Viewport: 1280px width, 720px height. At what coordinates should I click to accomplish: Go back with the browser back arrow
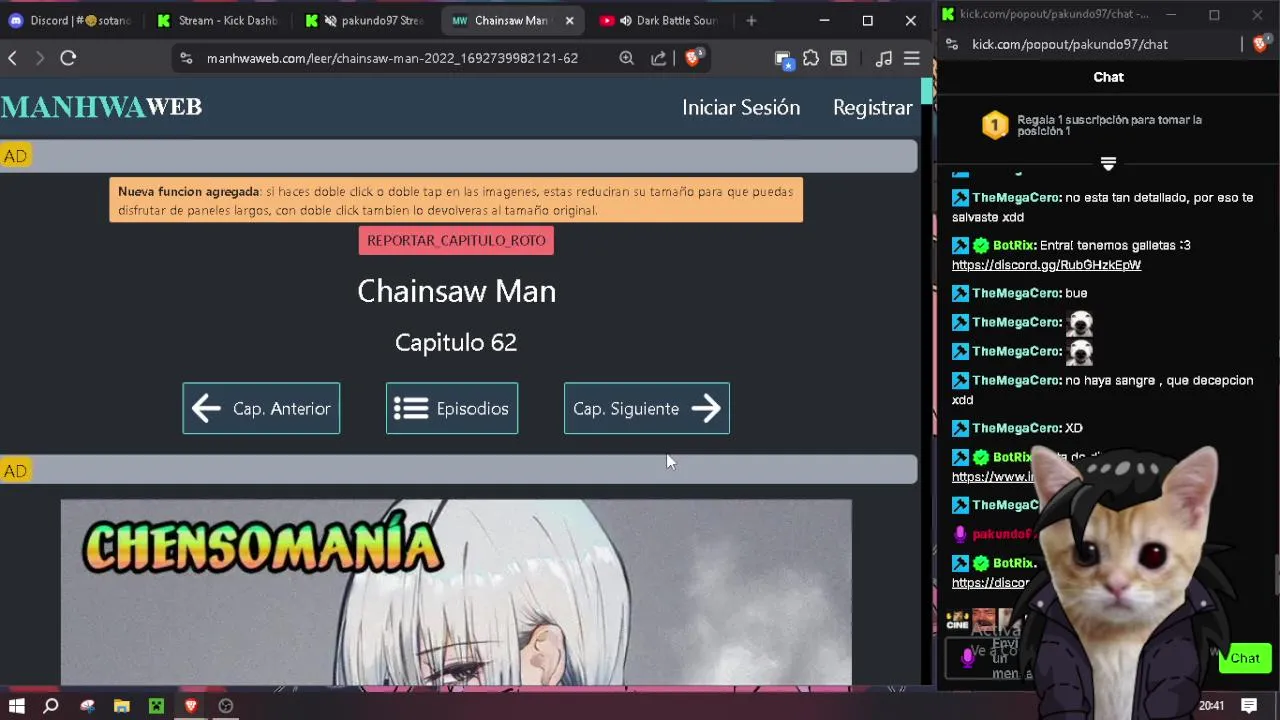coord(12,58)
